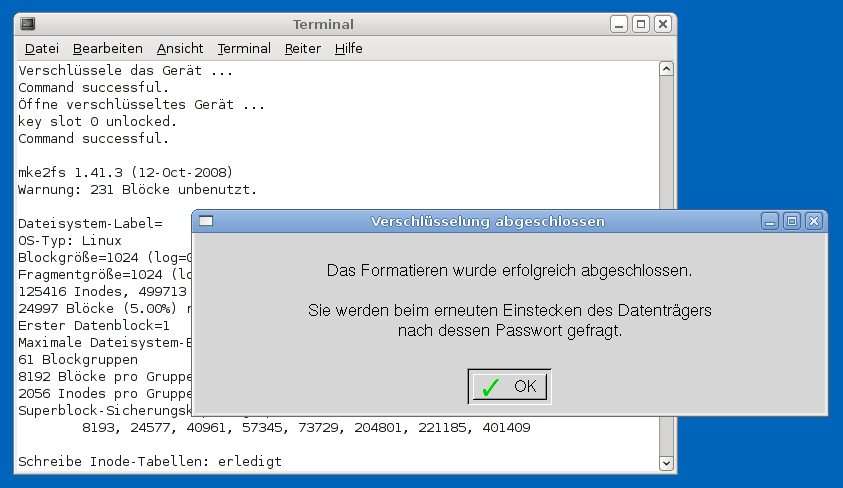Click 'Schreibe Inode-Tabellen: erledigt' line
The height and width of the screenshot is (488, 843).
(149, 462)
